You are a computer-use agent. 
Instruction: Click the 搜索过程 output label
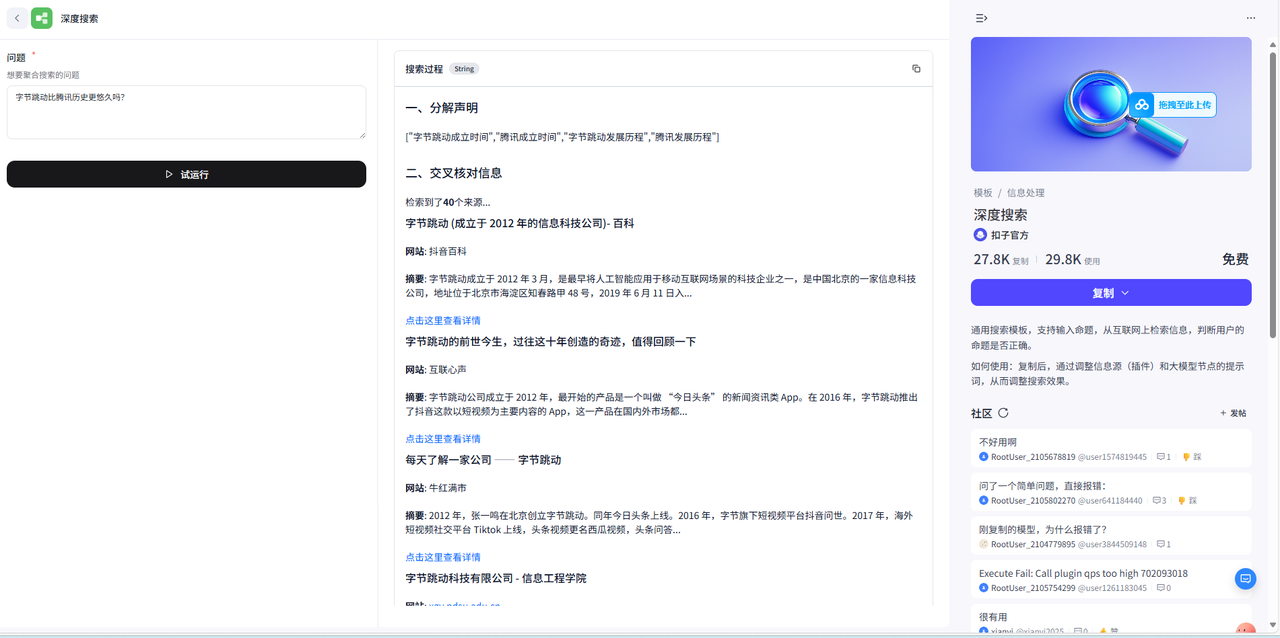tap(424, 69)
